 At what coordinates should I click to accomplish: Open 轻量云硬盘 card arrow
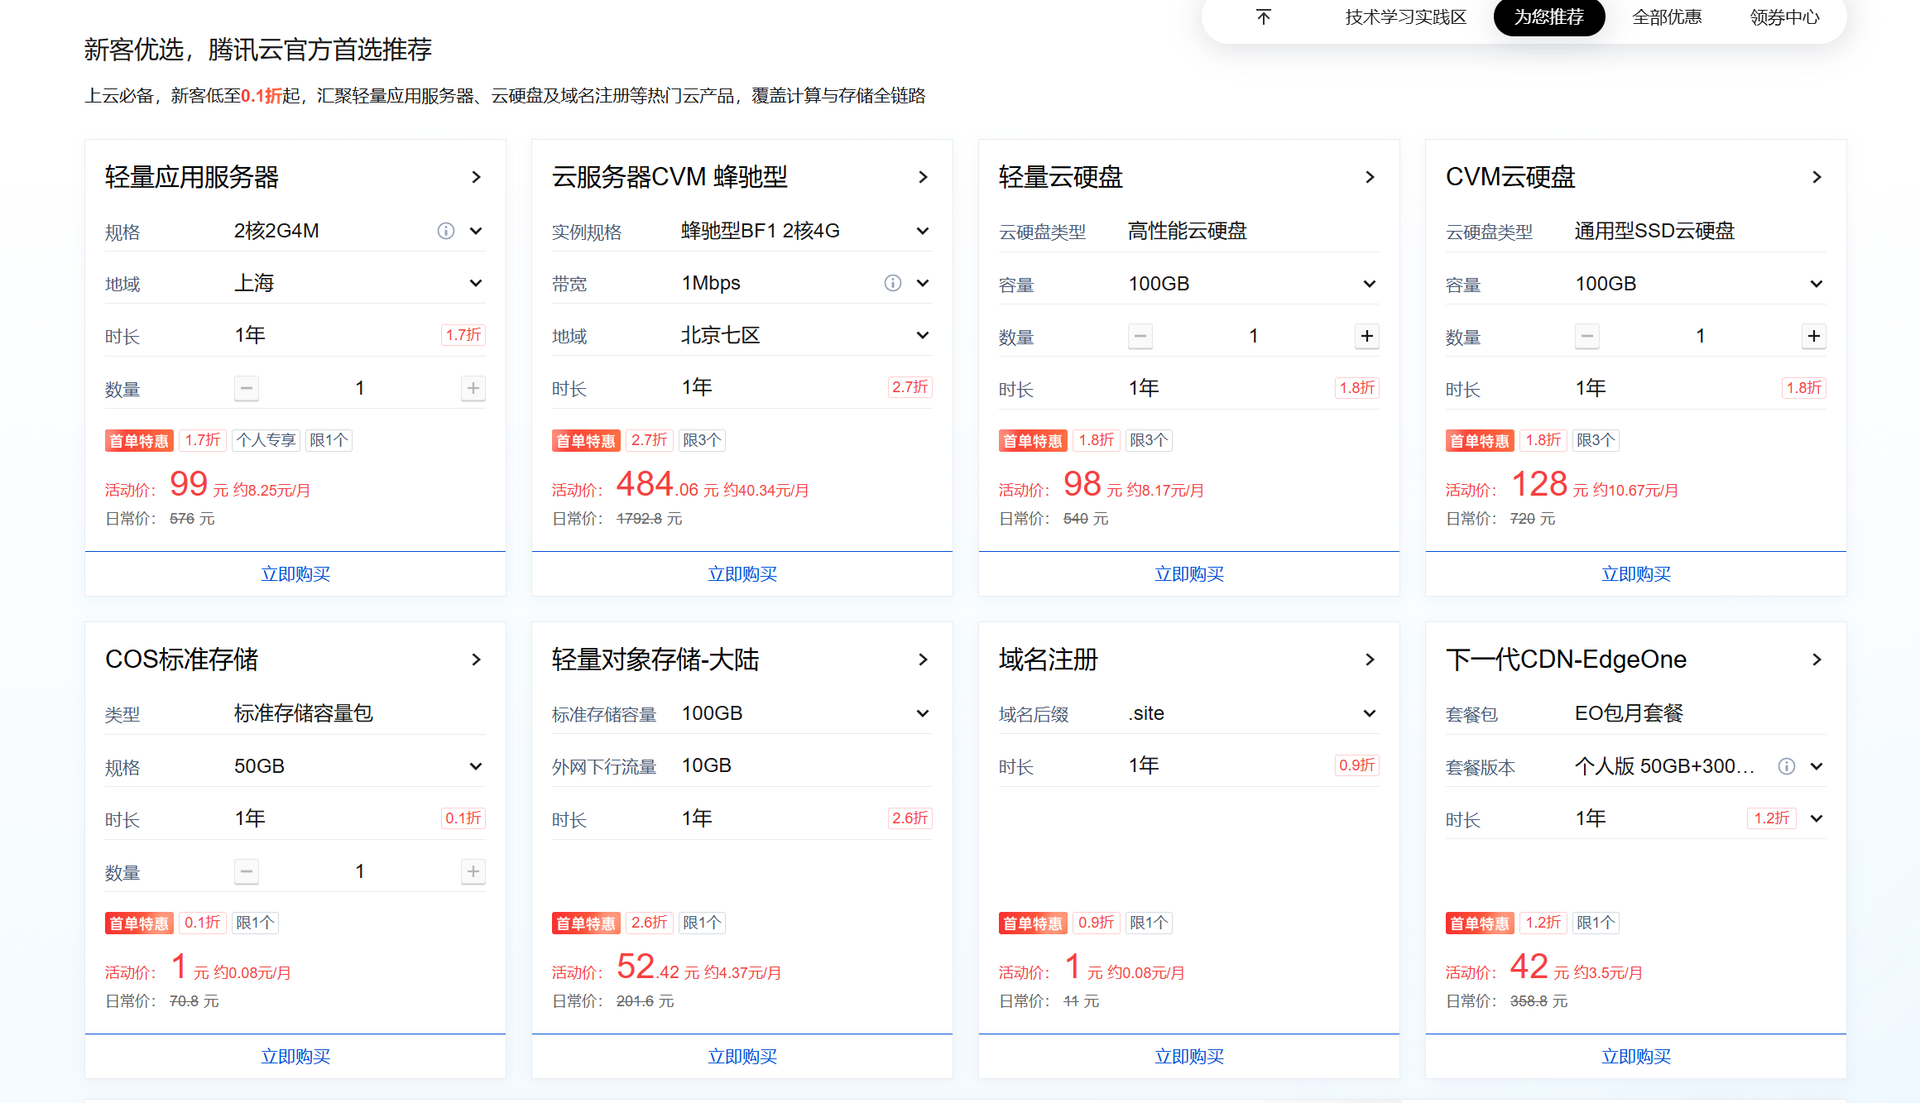tap(1370, 177)
